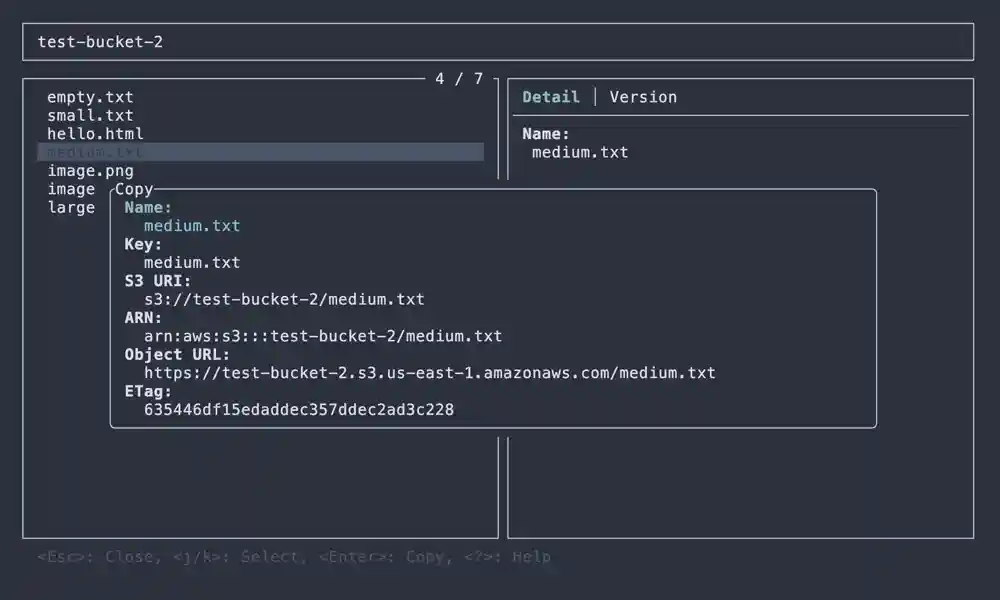Select the ETag hash value
Viewport: 1000px width, 600px height.
(x=299, y=410)
